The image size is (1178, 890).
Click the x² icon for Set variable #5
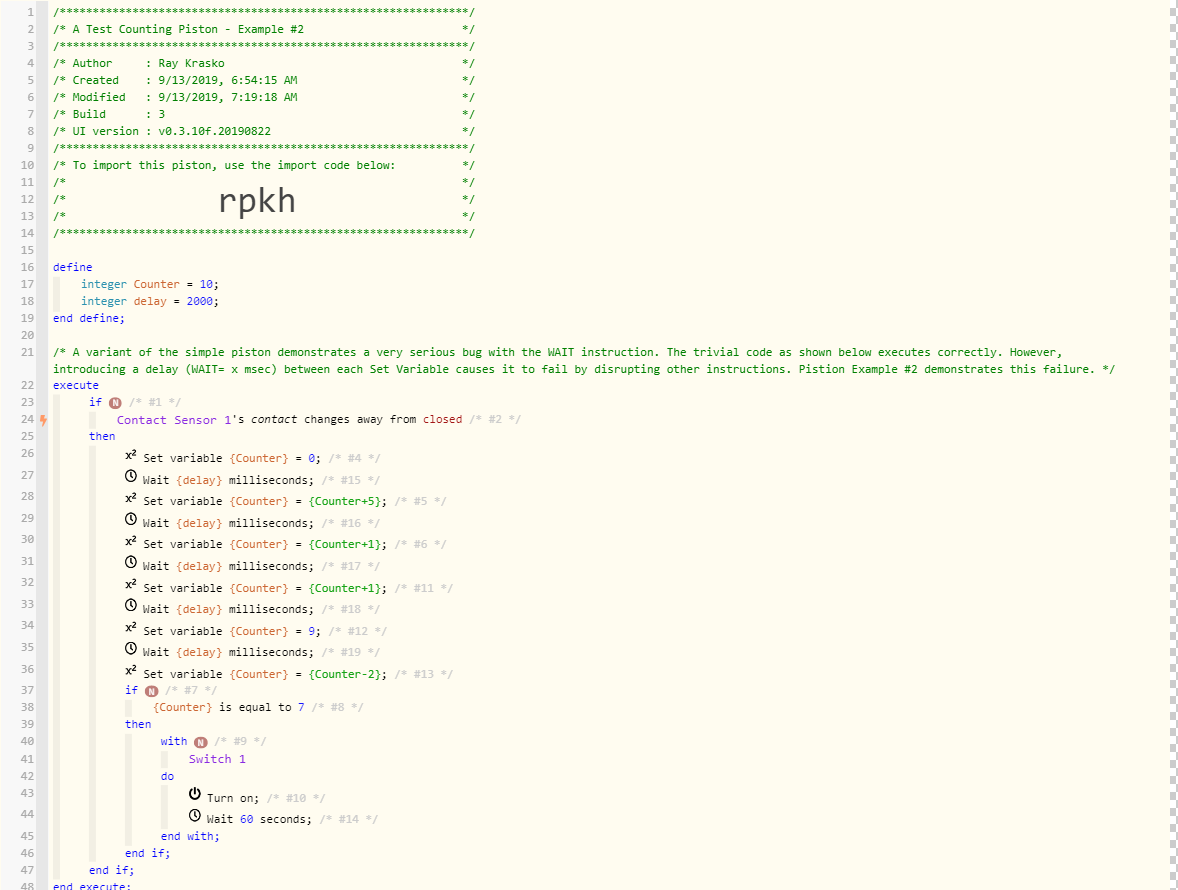(131, 498)
